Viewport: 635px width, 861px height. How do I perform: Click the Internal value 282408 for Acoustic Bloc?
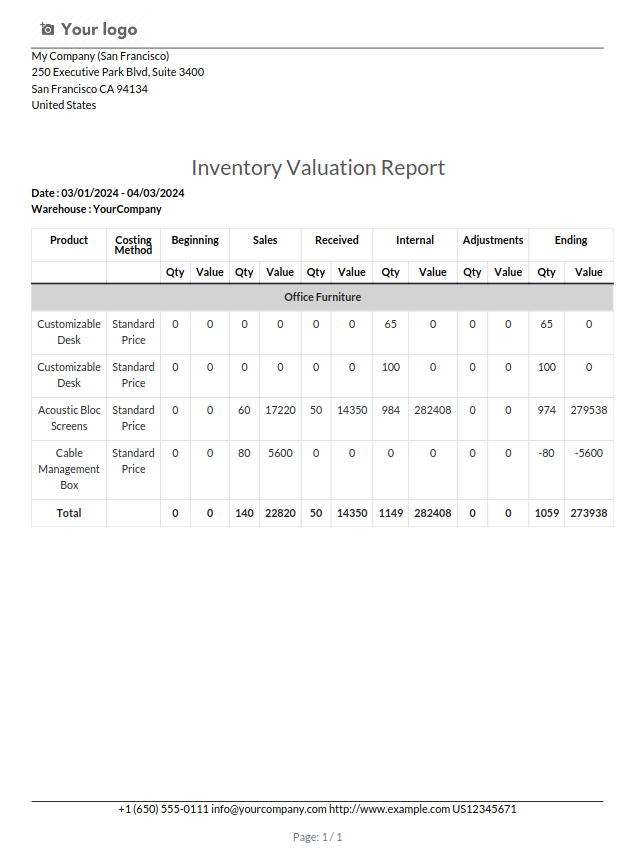coord(433,410)
